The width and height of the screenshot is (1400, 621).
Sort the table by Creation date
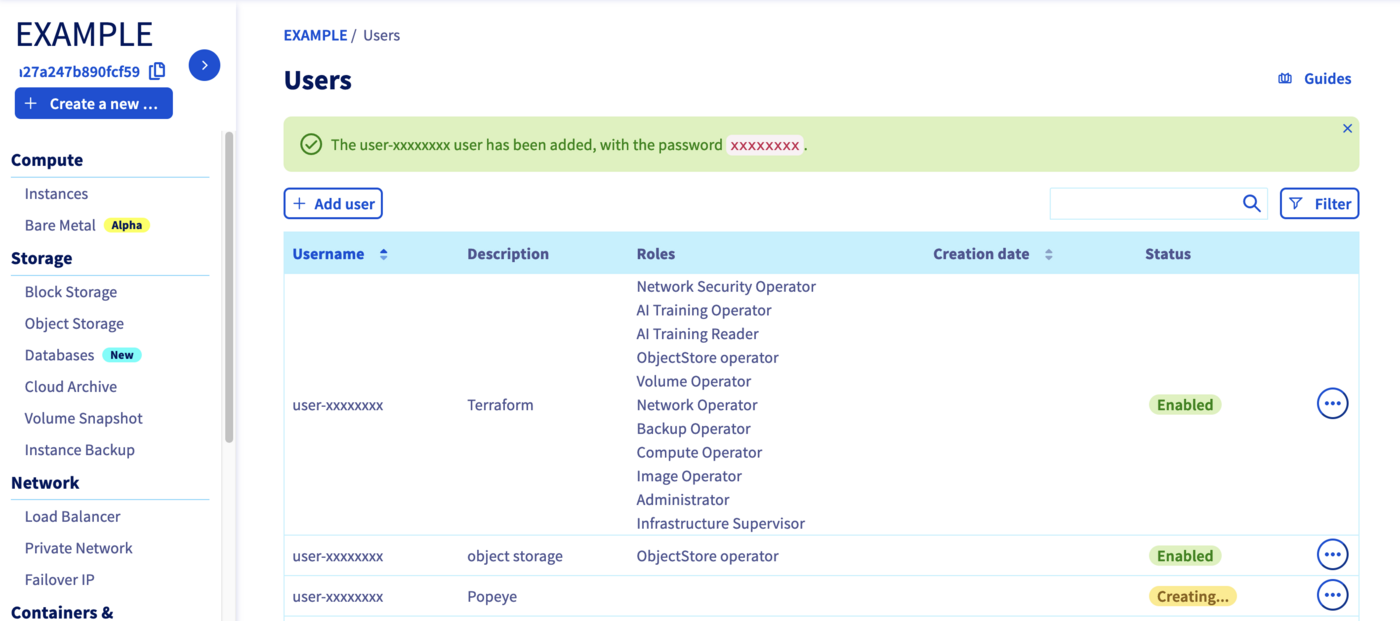(x=1048, y=254)
